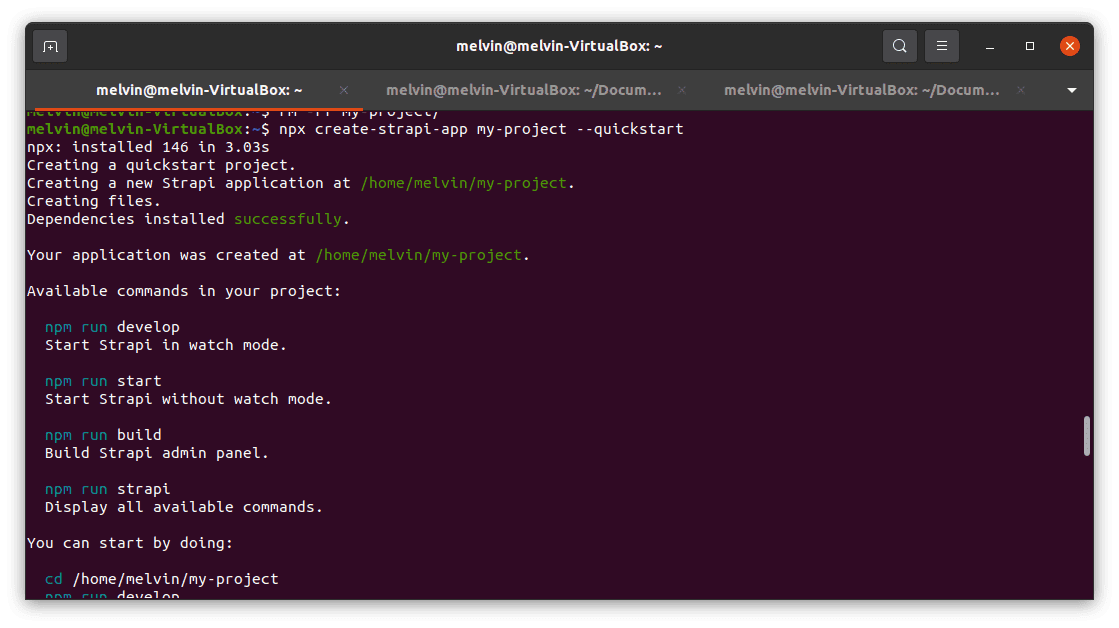Click 'Start Strapi without watch mode.' line

[x=188, y=399]
